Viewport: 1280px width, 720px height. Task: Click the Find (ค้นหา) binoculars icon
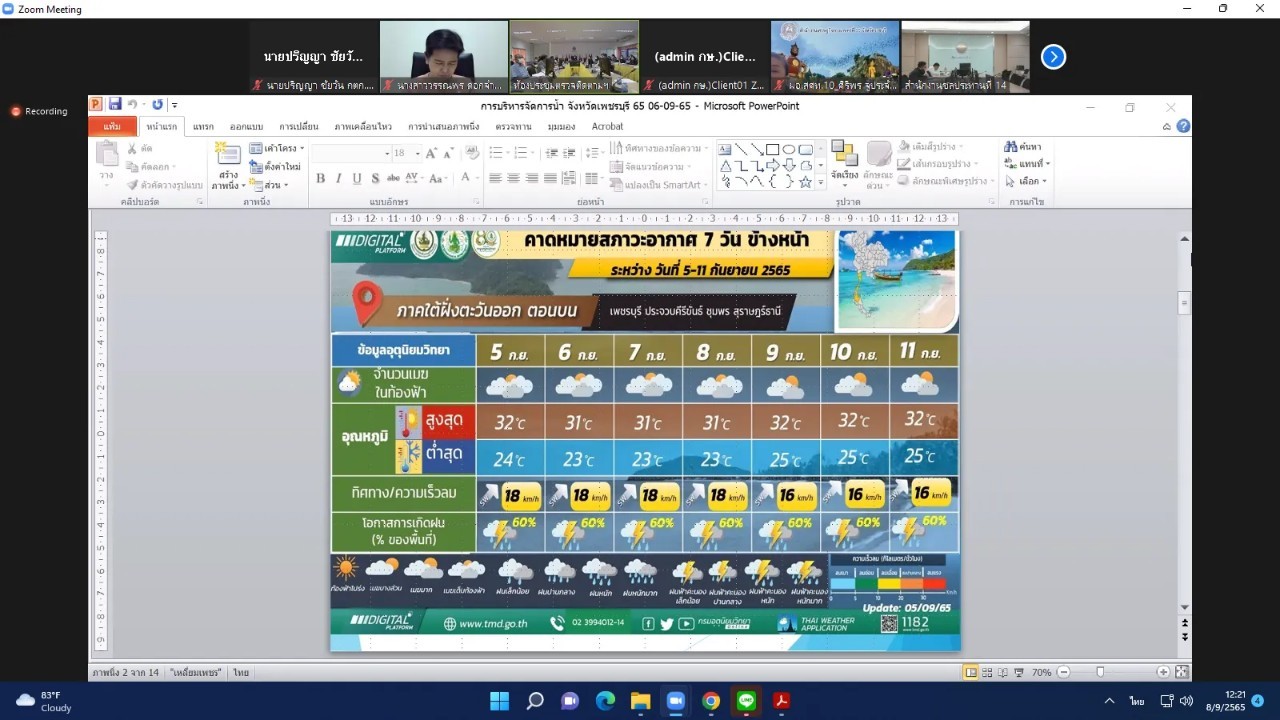(1011, 147)
